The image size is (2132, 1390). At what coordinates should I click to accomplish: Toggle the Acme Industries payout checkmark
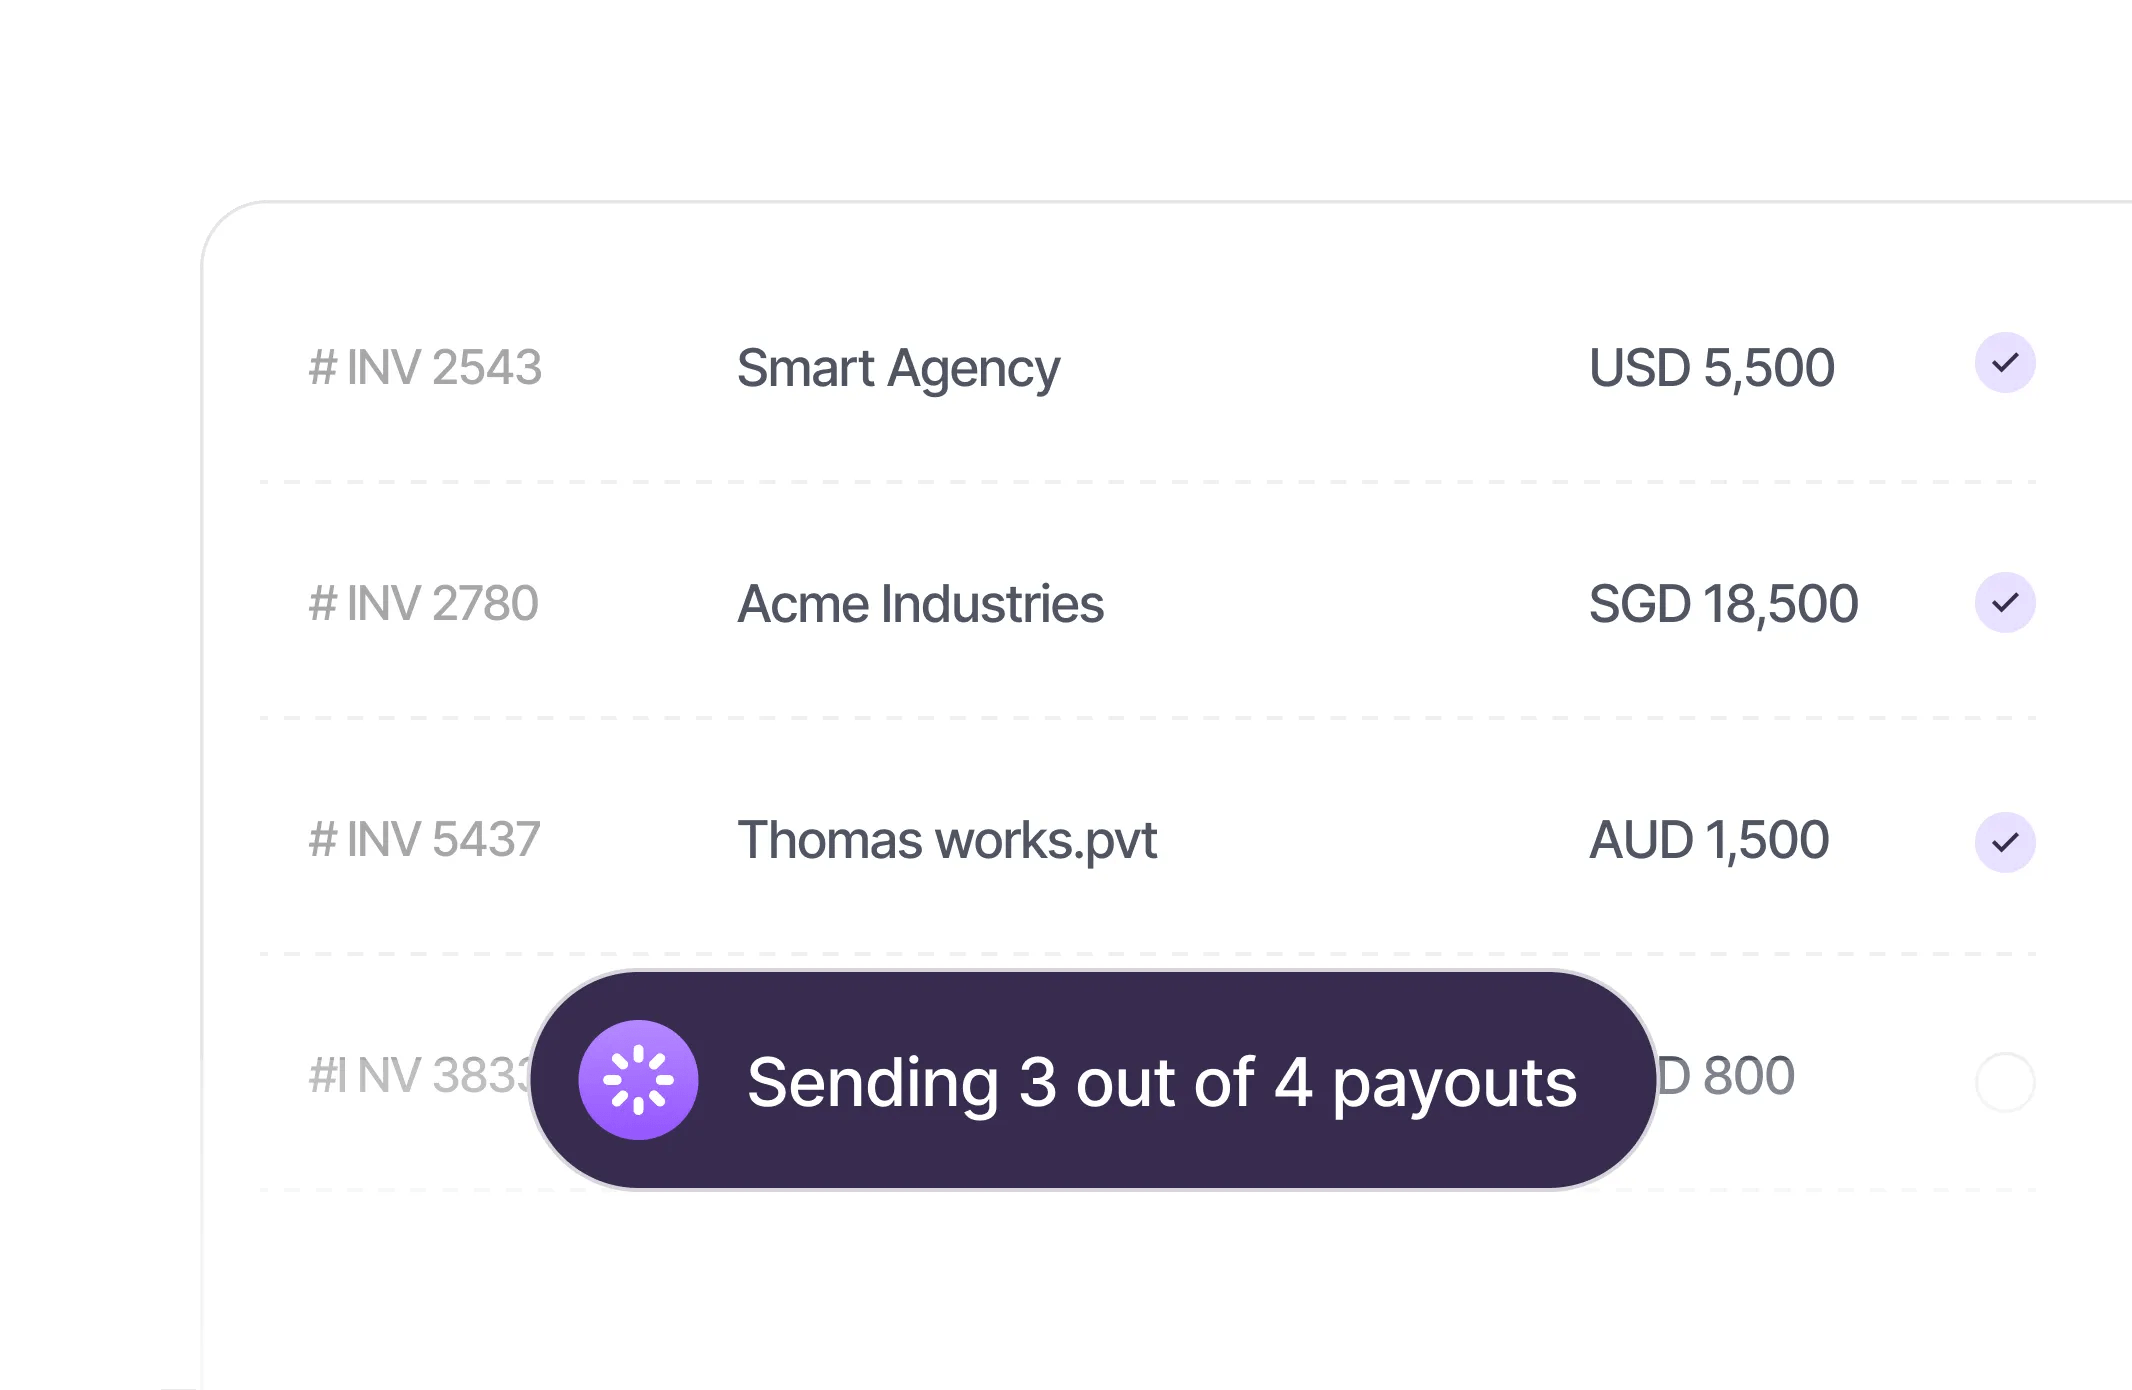2005,603
